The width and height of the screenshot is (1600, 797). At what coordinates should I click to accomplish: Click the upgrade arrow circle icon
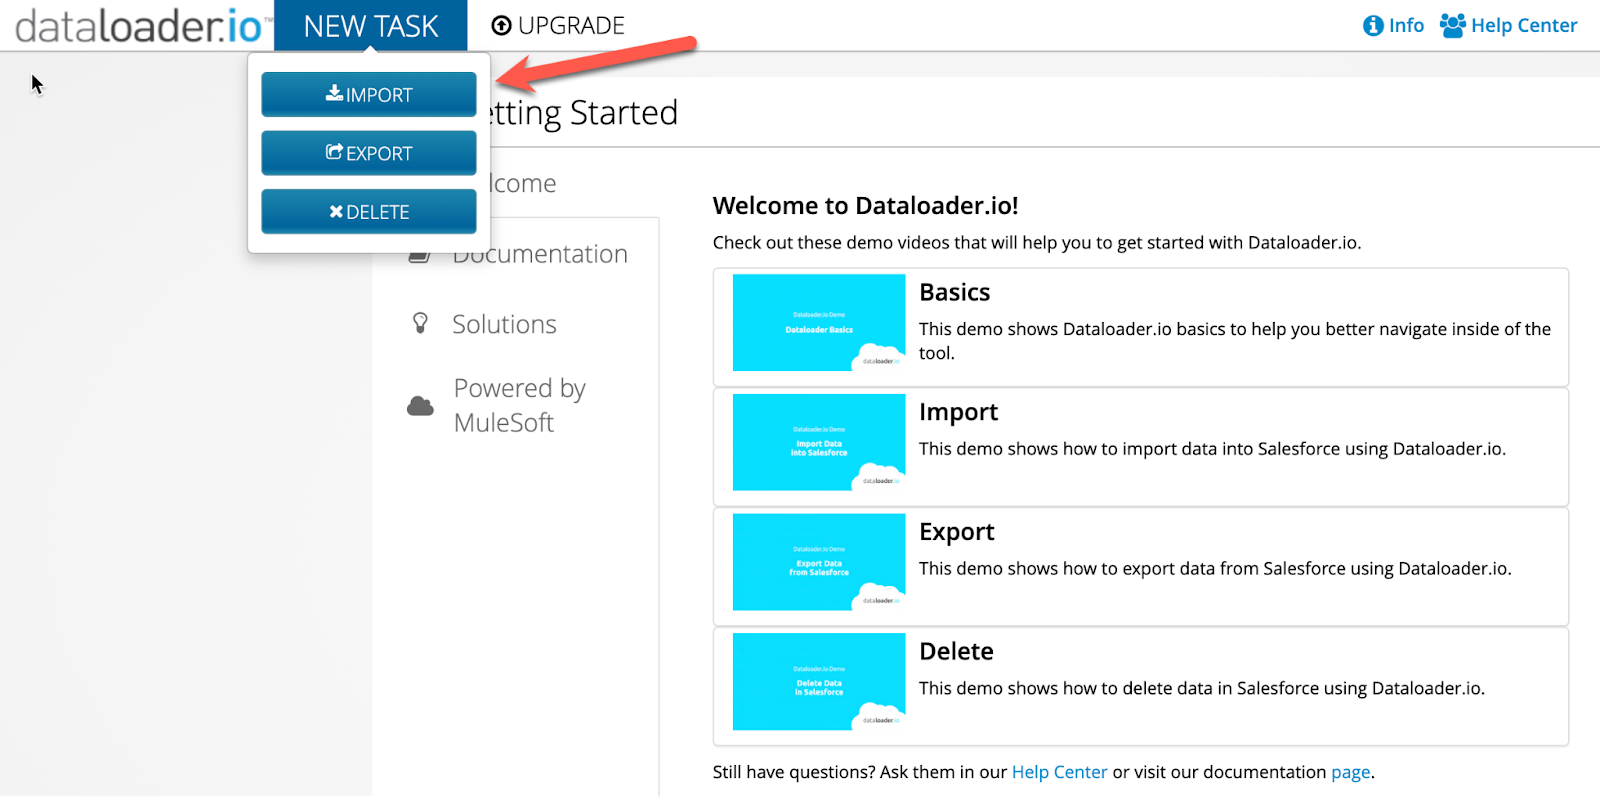[502, 26]
